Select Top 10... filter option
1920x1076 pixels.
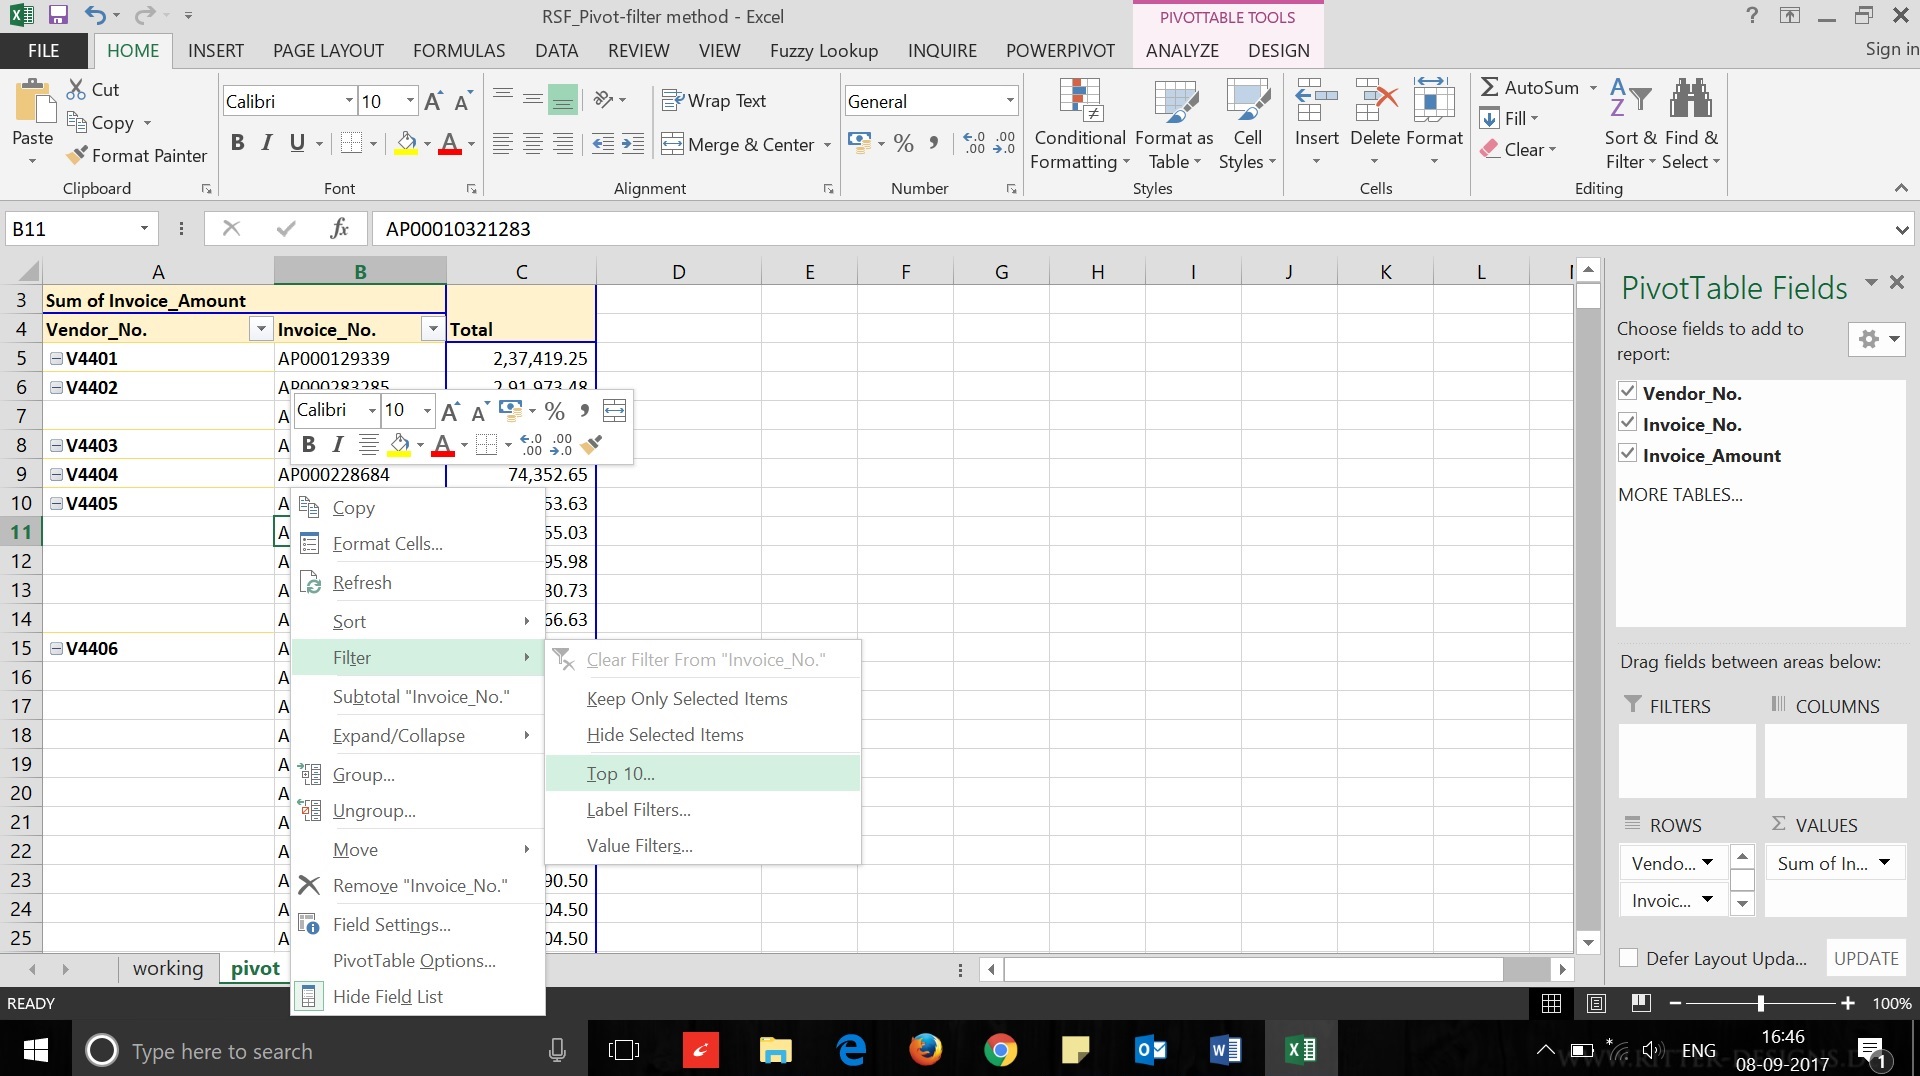(703, 774)
